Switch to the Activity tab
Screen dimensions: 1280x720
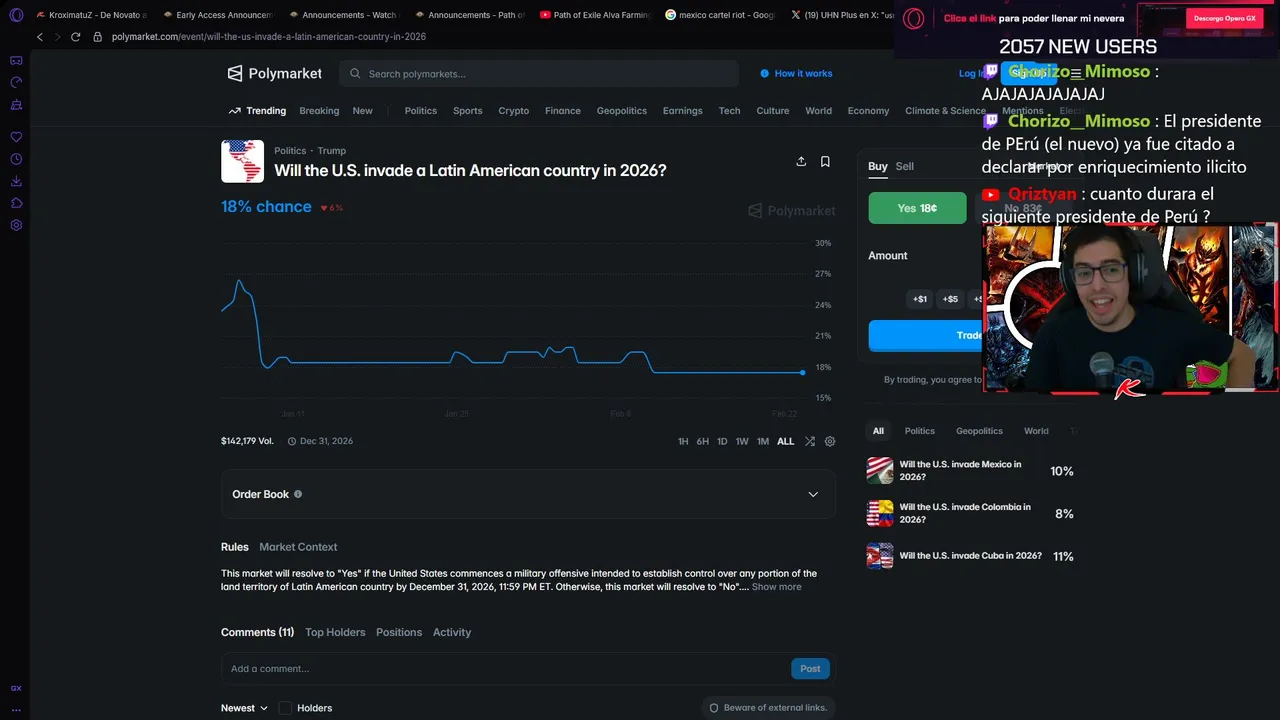(x=452, y=632)
